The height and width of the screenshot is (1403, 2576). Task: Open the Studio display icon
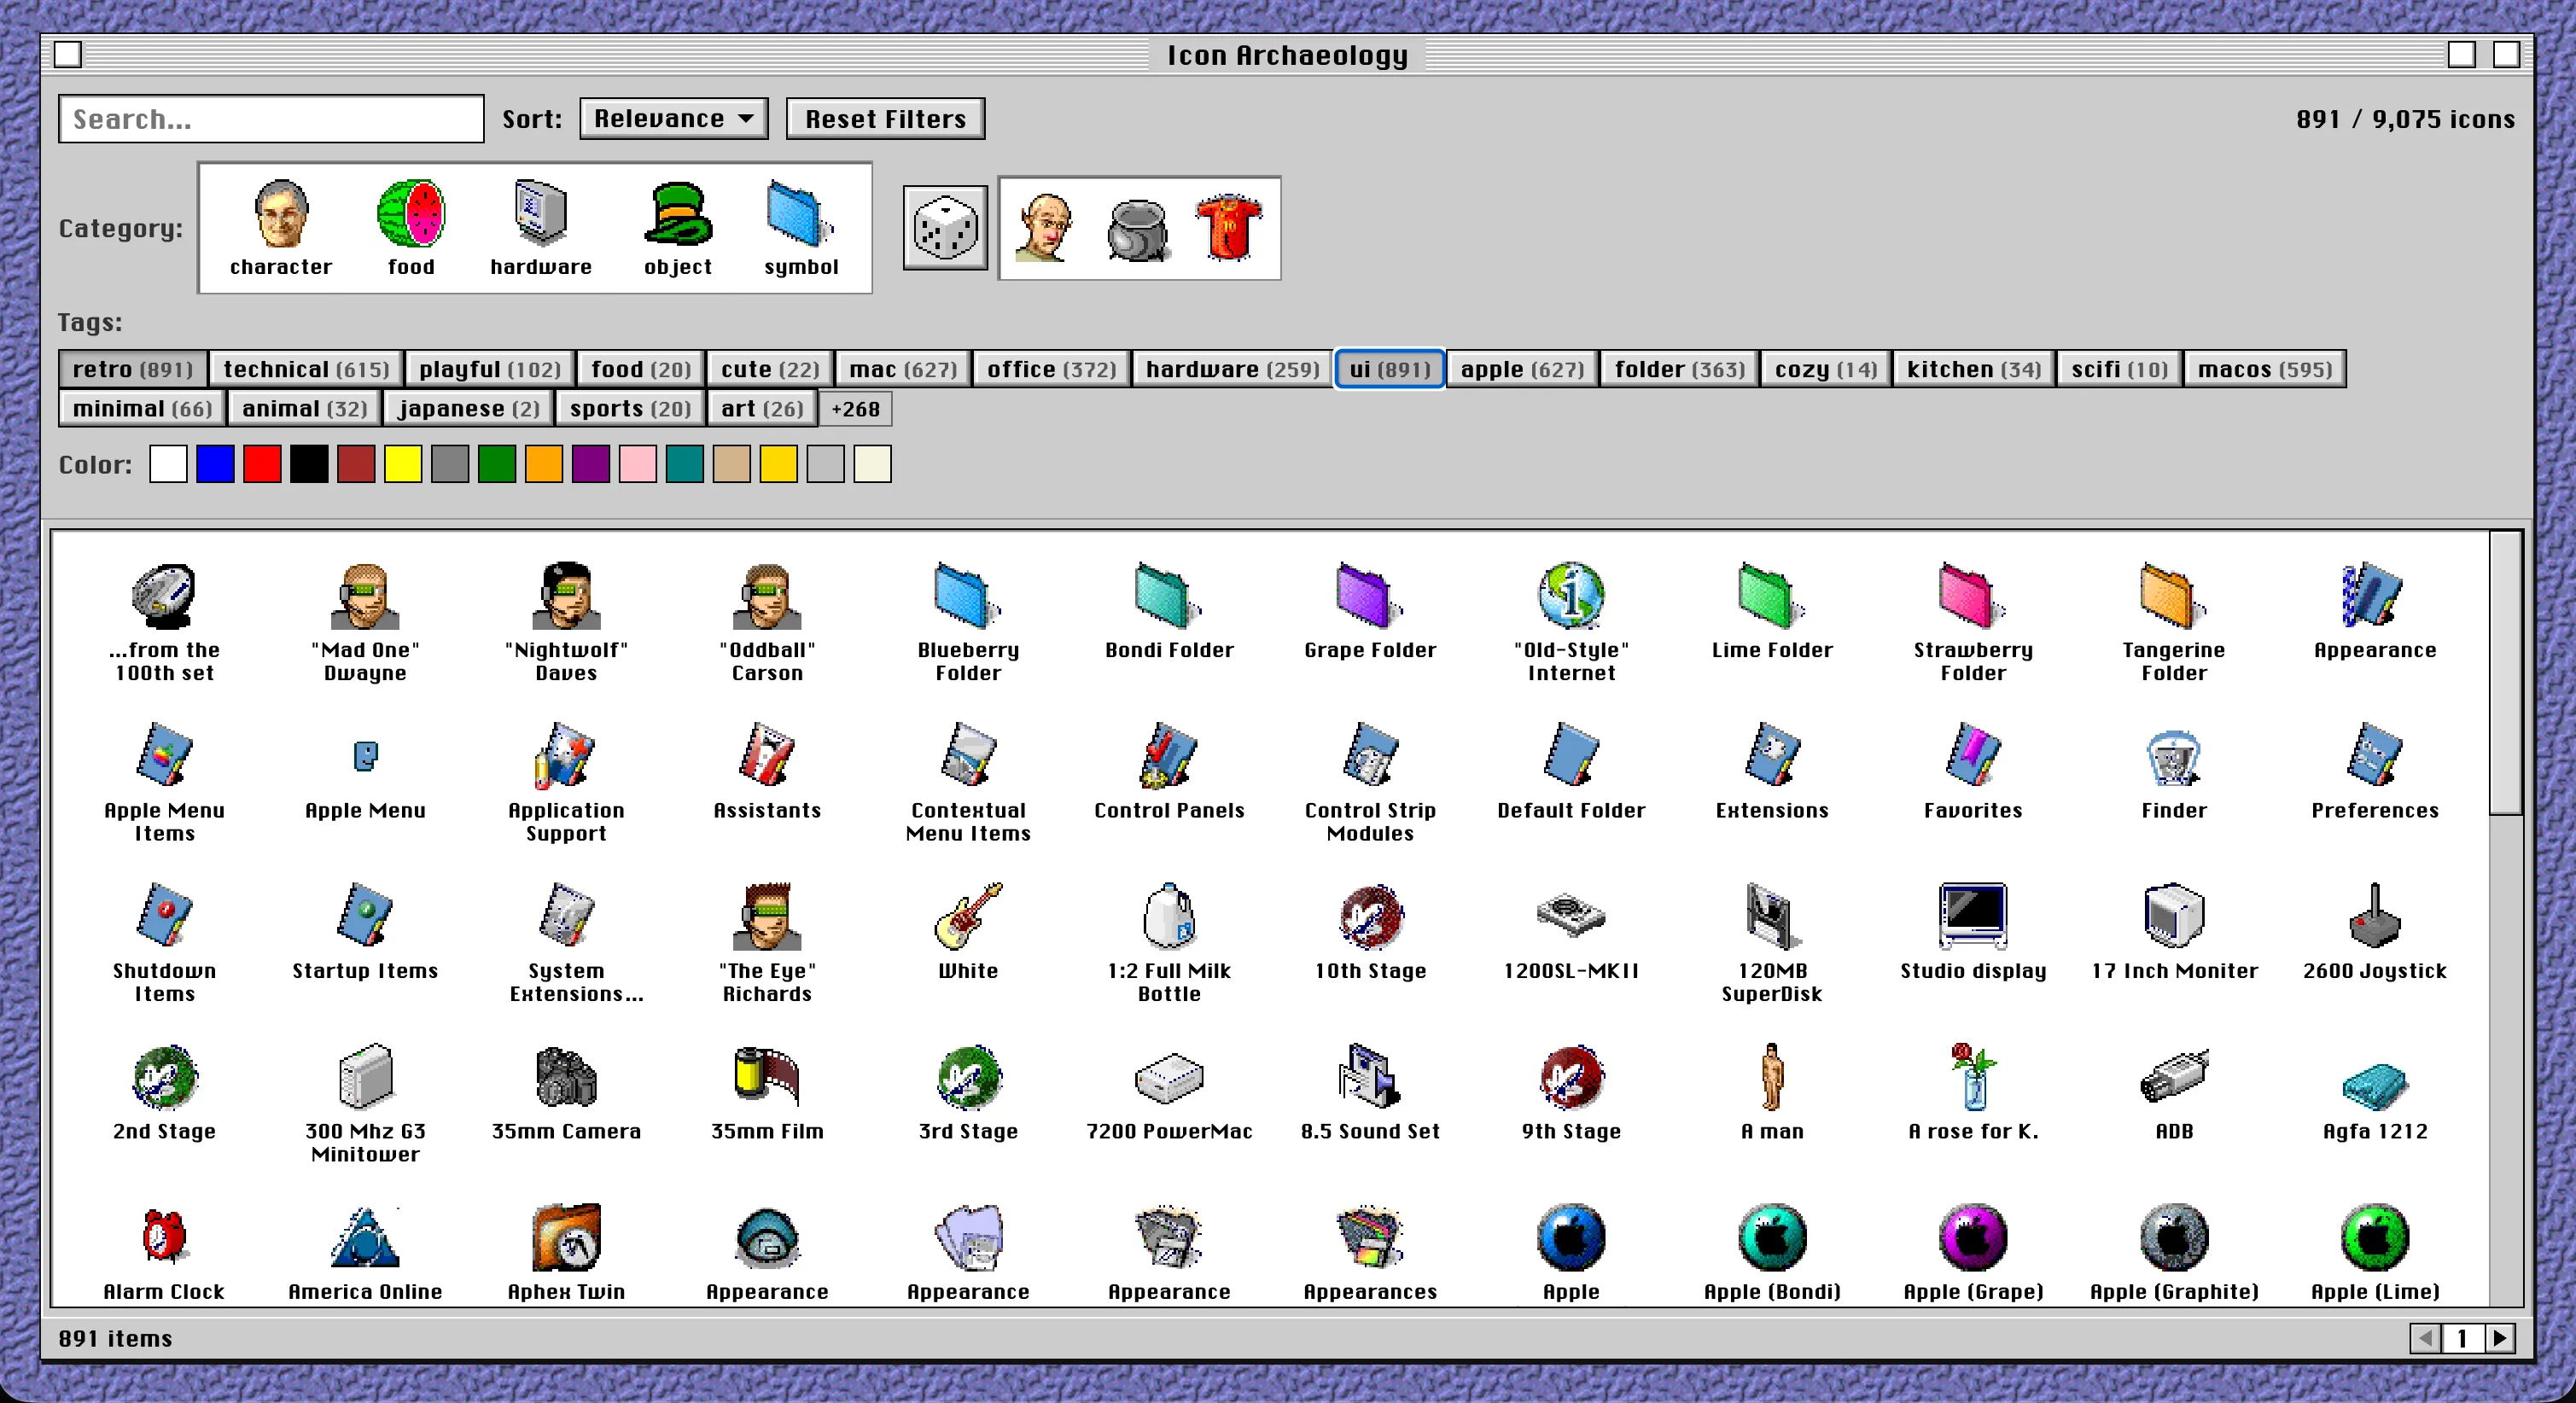coord(1972,916)
